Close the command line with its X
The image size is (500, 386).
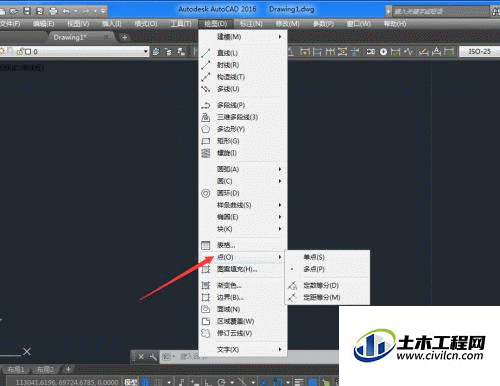point(141,357)
